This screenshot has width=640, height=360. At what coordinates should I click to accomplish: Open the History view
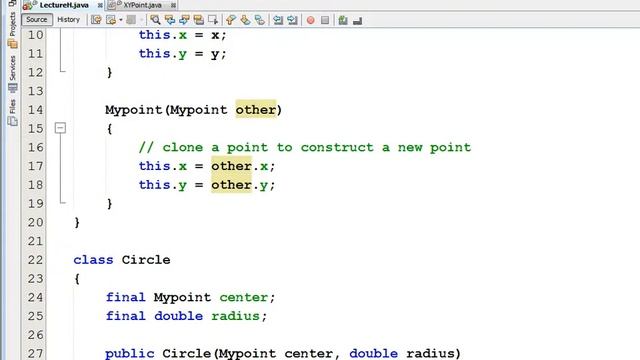68,20
